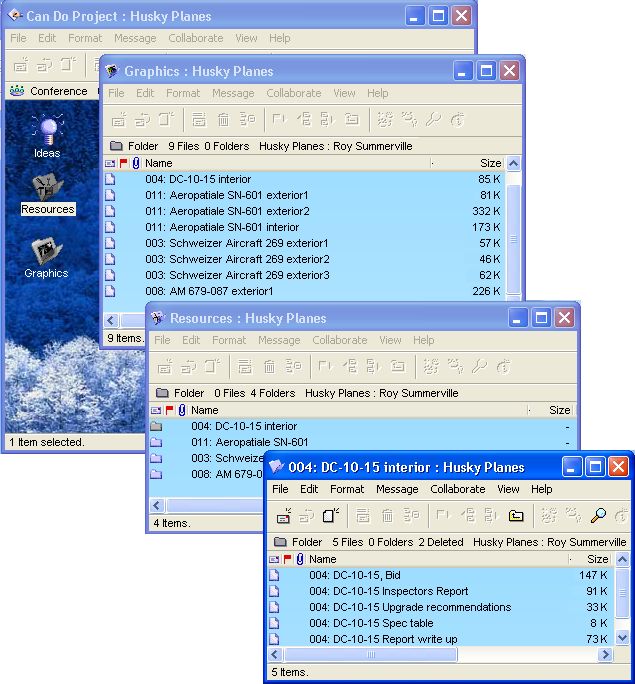Open the Message menu in DC-10-15 interior window
635x684 pixels.
(x=397, y=489)
